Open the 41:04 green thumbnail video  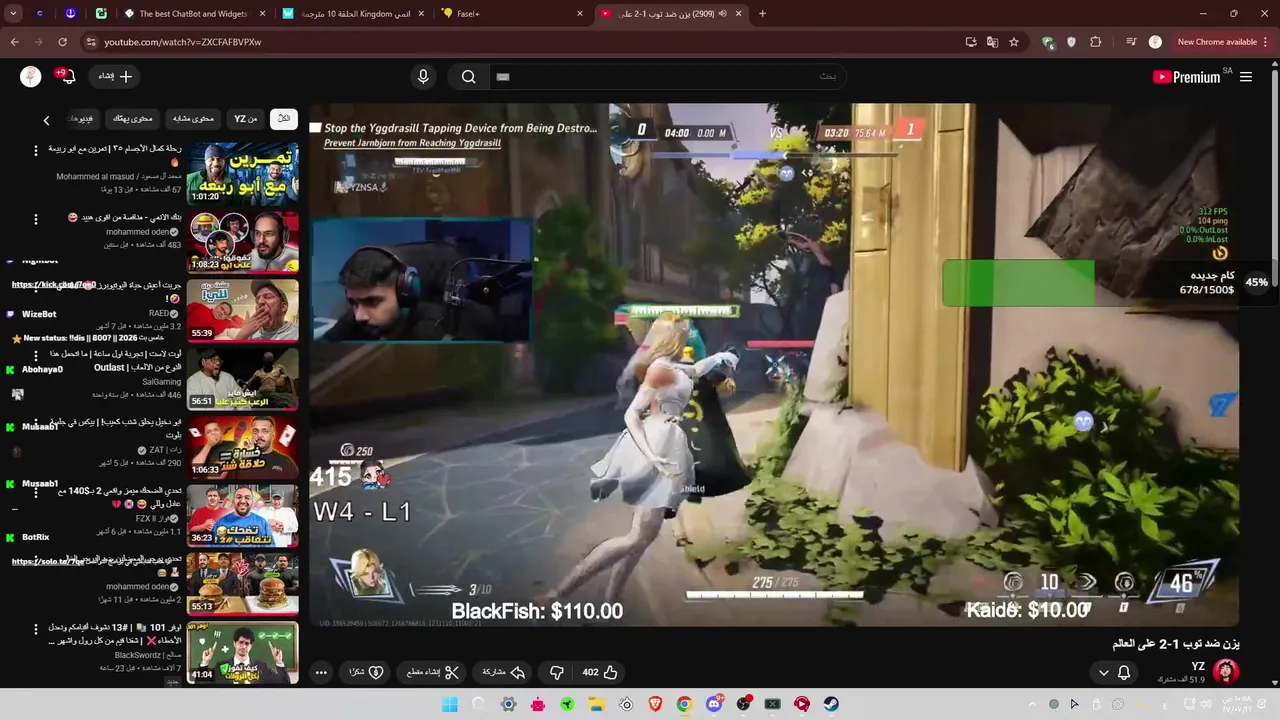243,652
